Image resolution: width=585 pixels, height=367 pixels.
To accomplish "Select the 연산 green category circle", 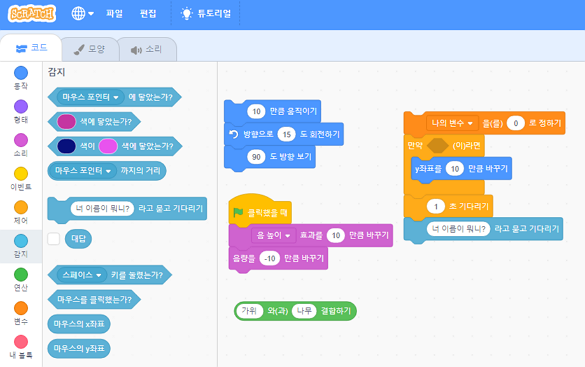I will (21, 275).
